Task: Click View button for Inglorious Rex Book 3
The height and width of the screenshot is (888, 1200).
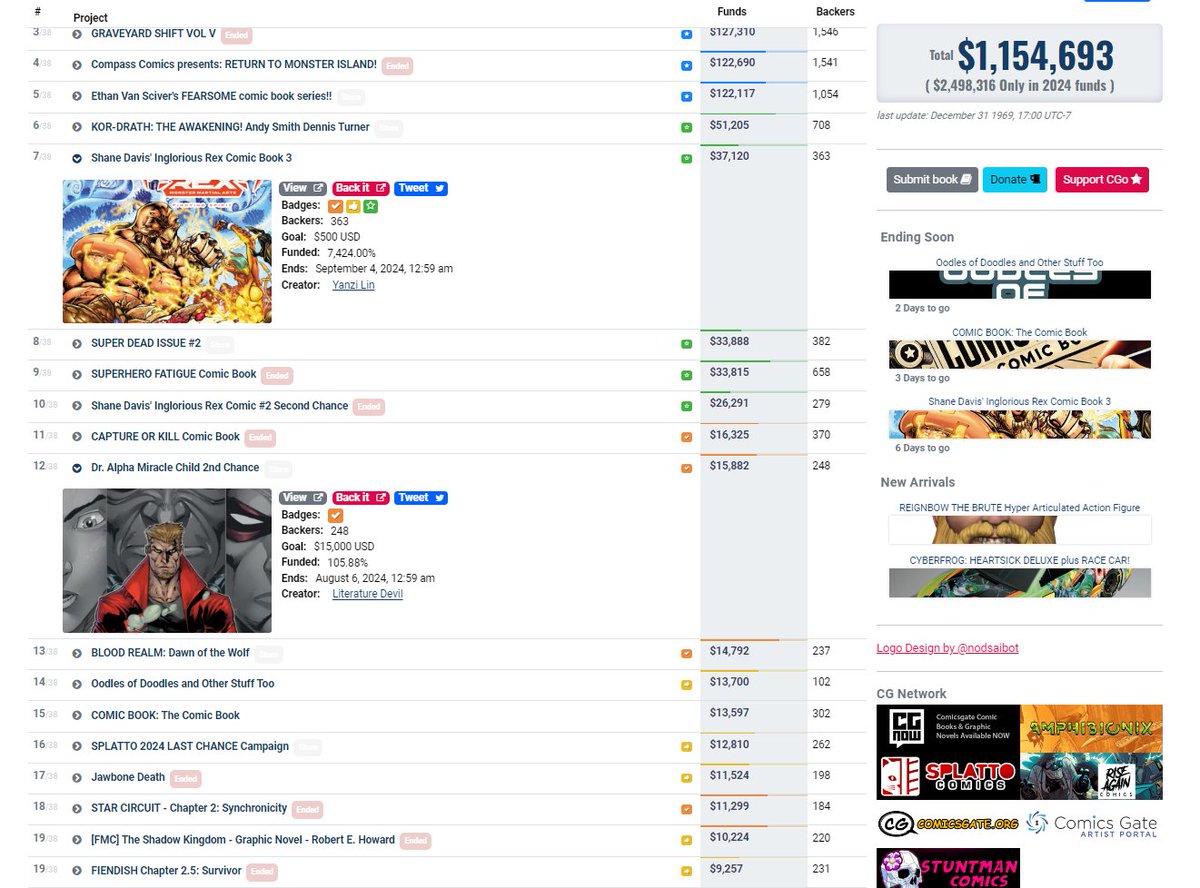Action: pos(303,188)
